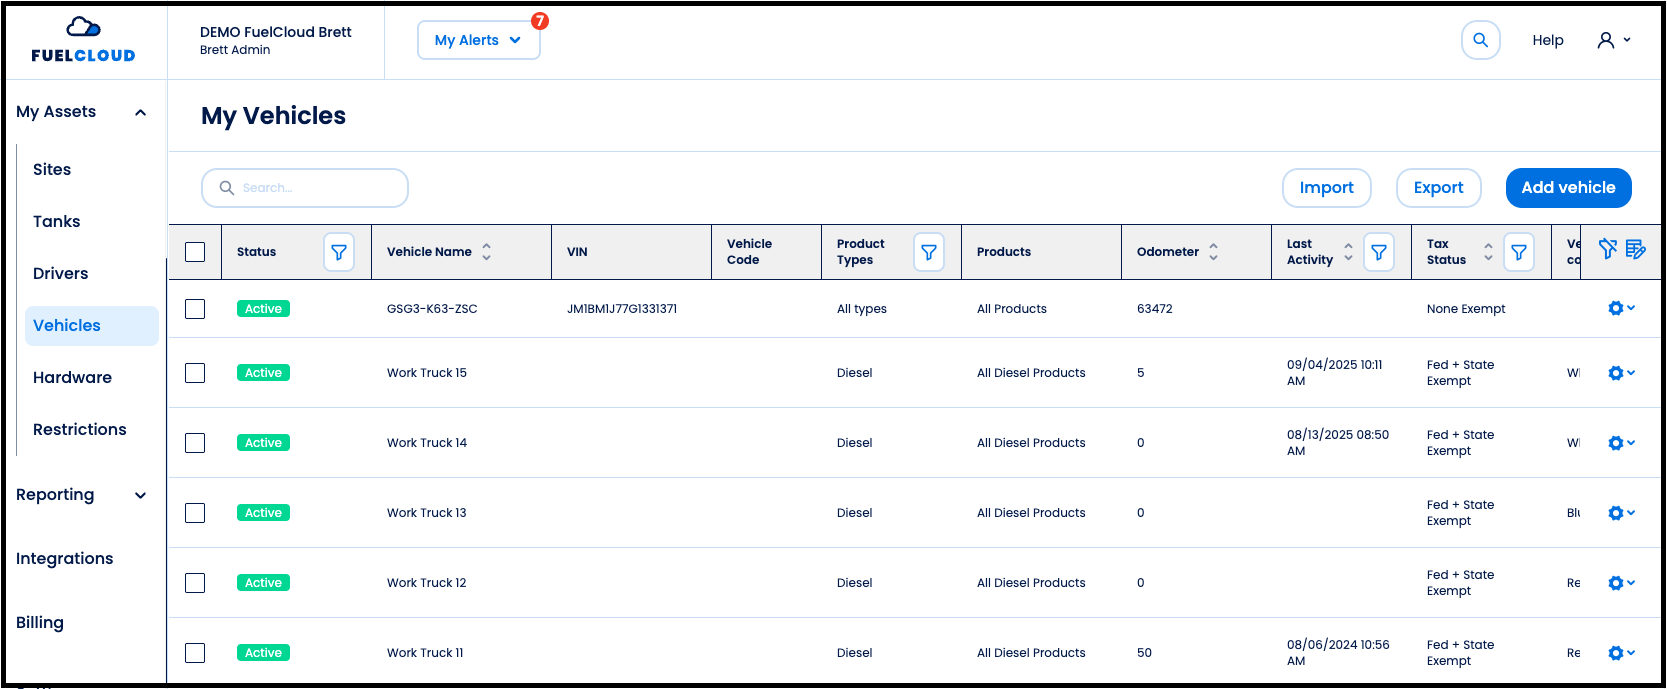Viewport: 1667px width, 689px height.
Task: Open the Status column filter
Action: (x=339, y=252)
